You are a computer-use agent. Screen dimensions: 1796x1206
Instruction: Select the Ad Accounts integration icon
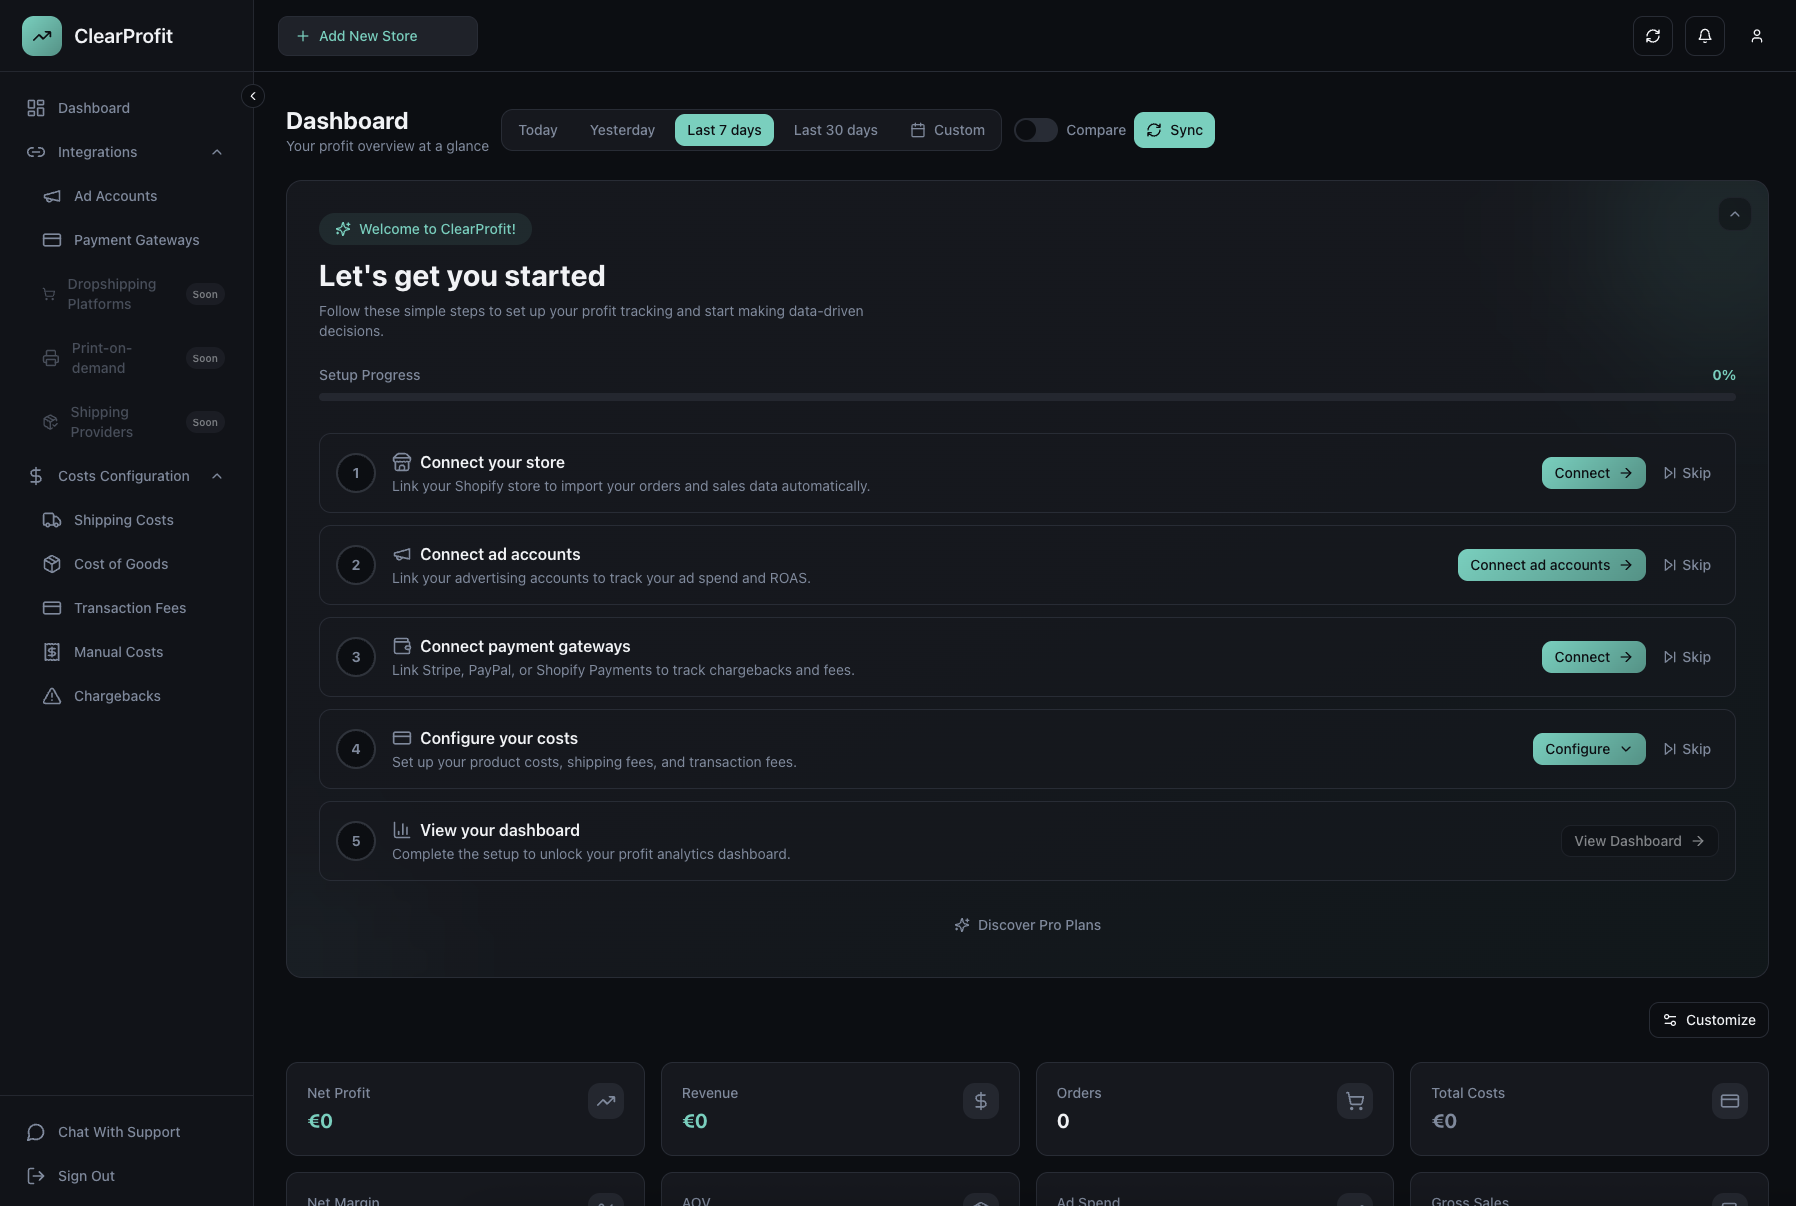pos(52,196)
